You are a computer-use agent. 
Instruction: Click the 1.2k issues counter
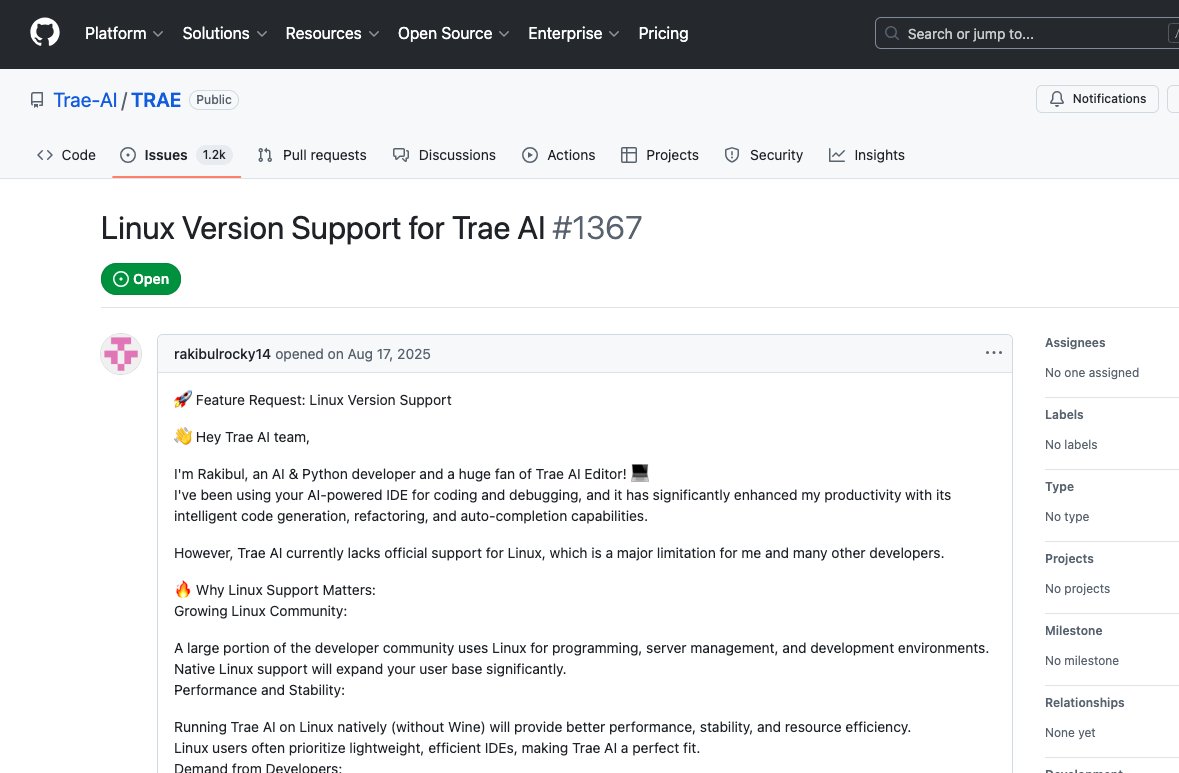click(214, 154)
